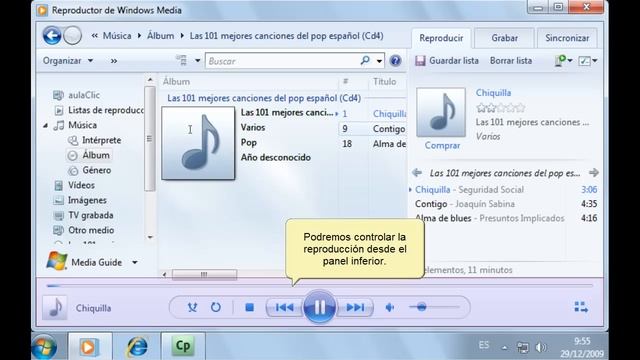Open the search options dropdown arrow
The height and width of the screenshot is (360, 640).
(x=379, y=61)
